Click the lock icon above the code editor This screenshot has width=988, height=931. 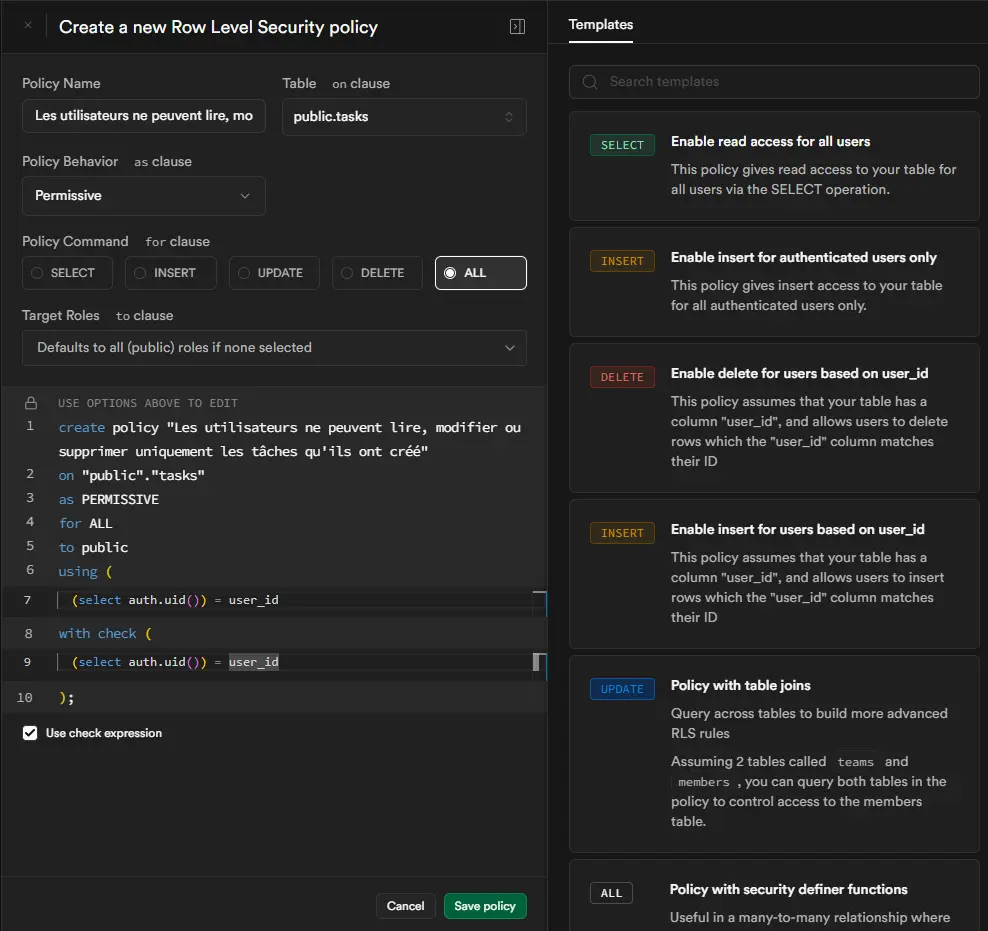31,403
